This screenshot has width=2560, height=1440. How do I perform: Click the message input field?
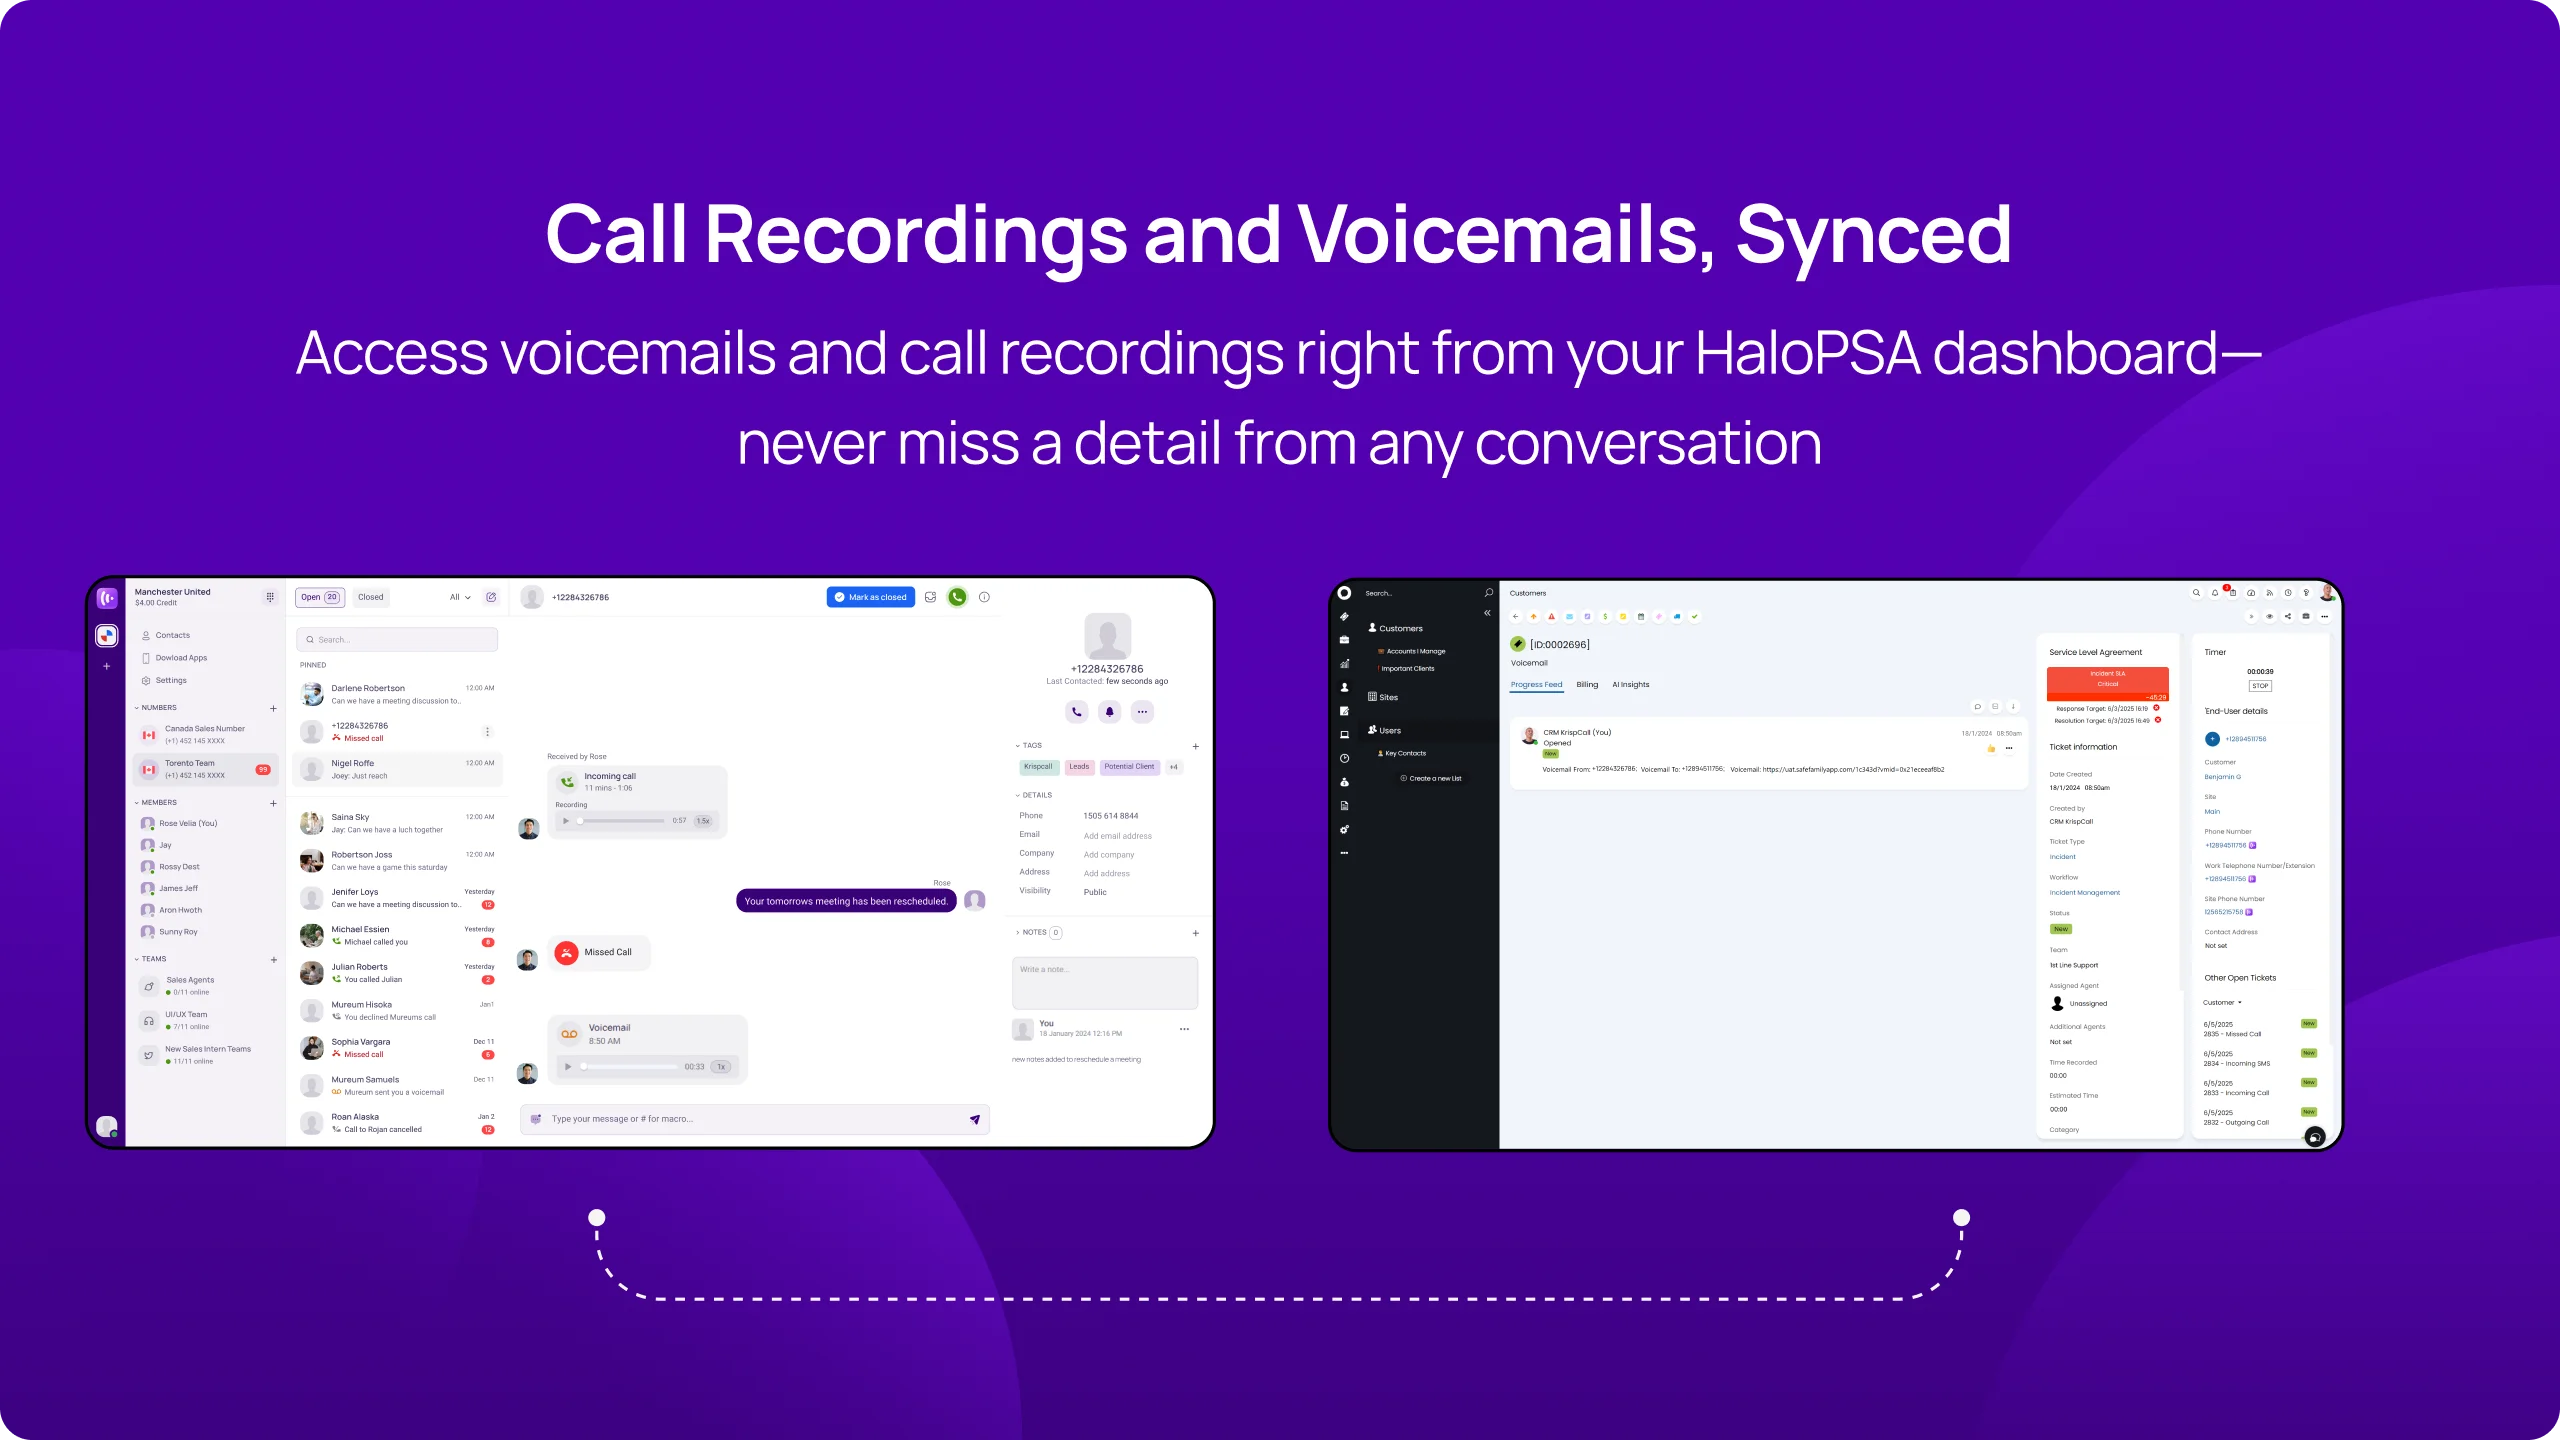pos(755,1119)
